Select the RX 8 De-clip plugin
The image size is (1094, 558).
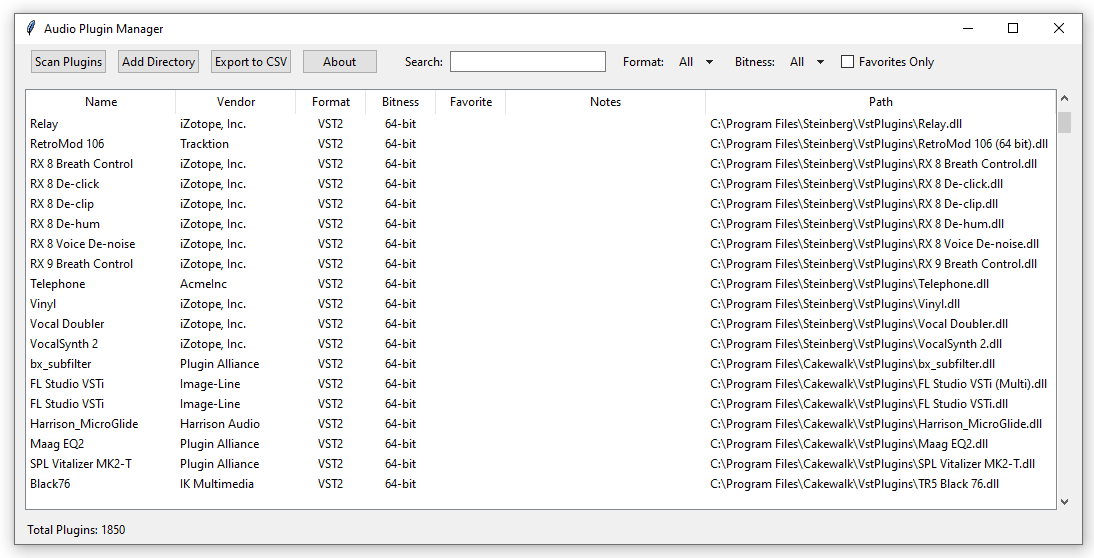point(541,204)
